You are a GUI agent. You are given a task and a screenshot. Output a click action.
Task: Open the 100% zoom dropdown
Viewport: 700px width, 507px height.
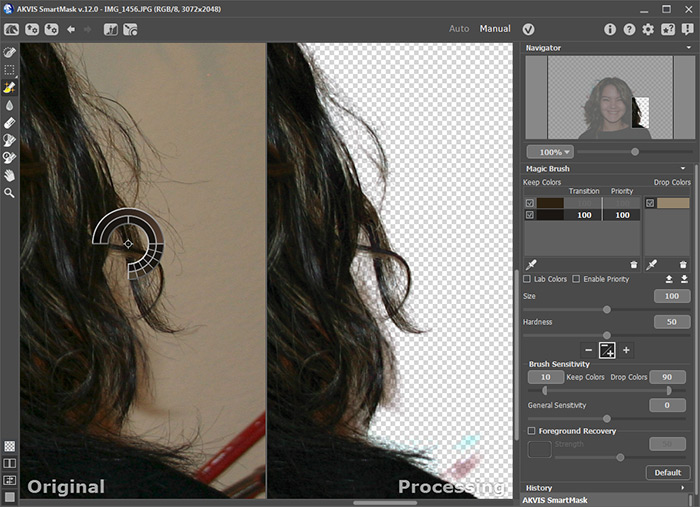tap(550, 152)
